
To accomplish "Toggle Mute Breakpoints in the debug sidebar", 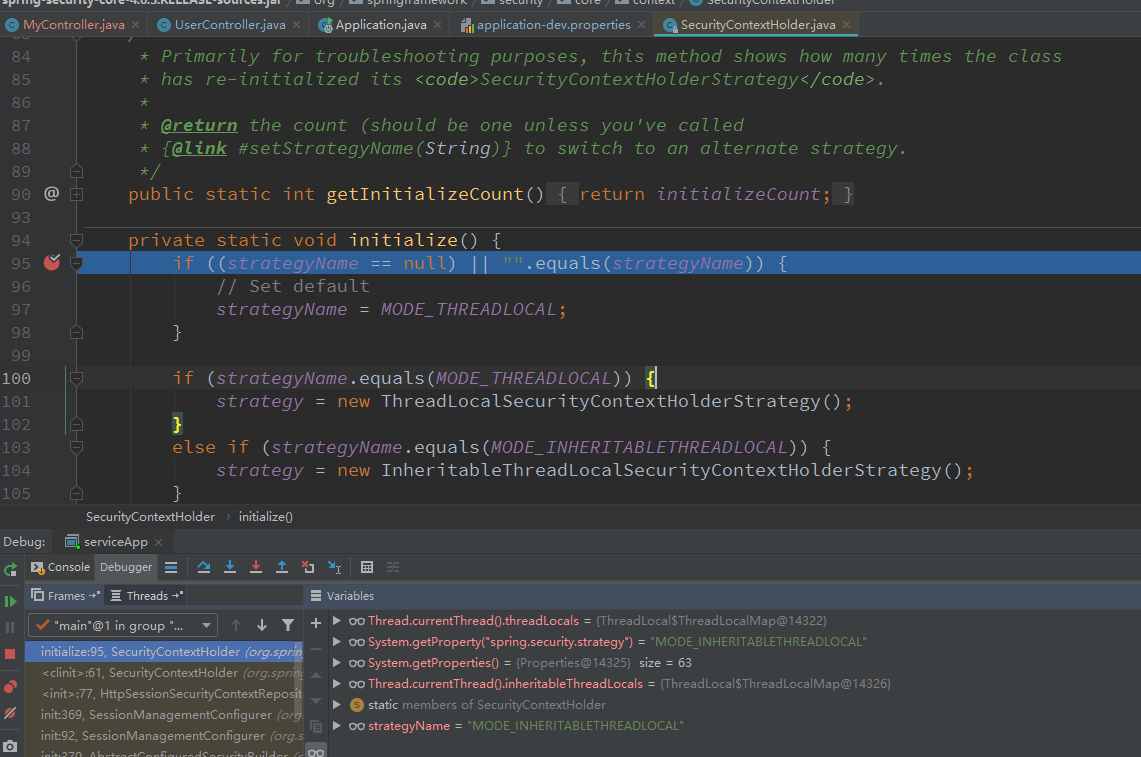I will click(10, 714).
